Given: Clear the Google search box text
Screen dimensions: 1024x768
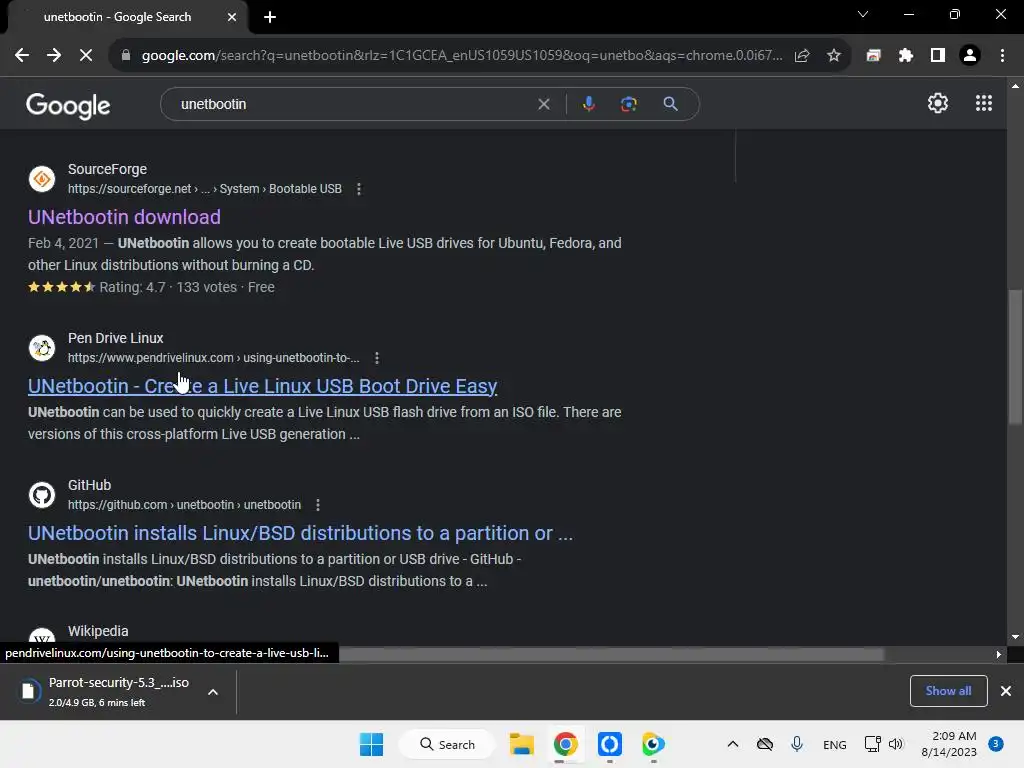Looking at the screenshot, I should click(x=543, y=104).
